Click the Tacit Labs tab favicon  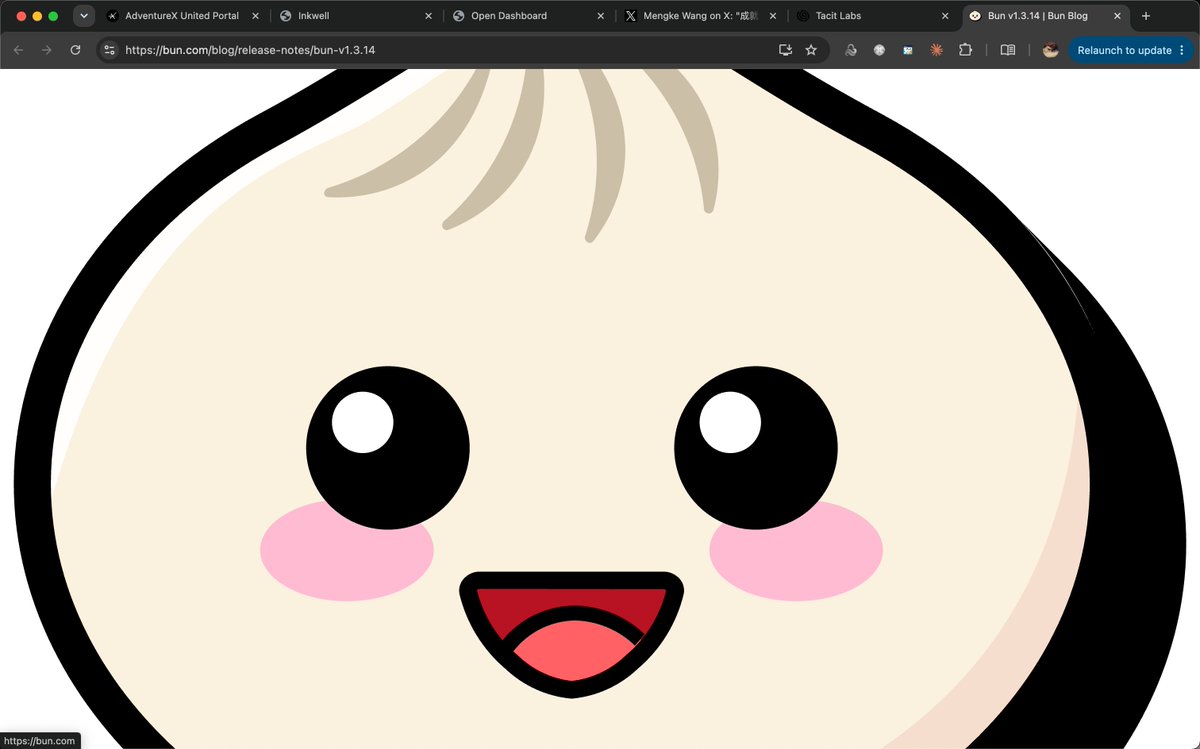[x=802, y=16]
